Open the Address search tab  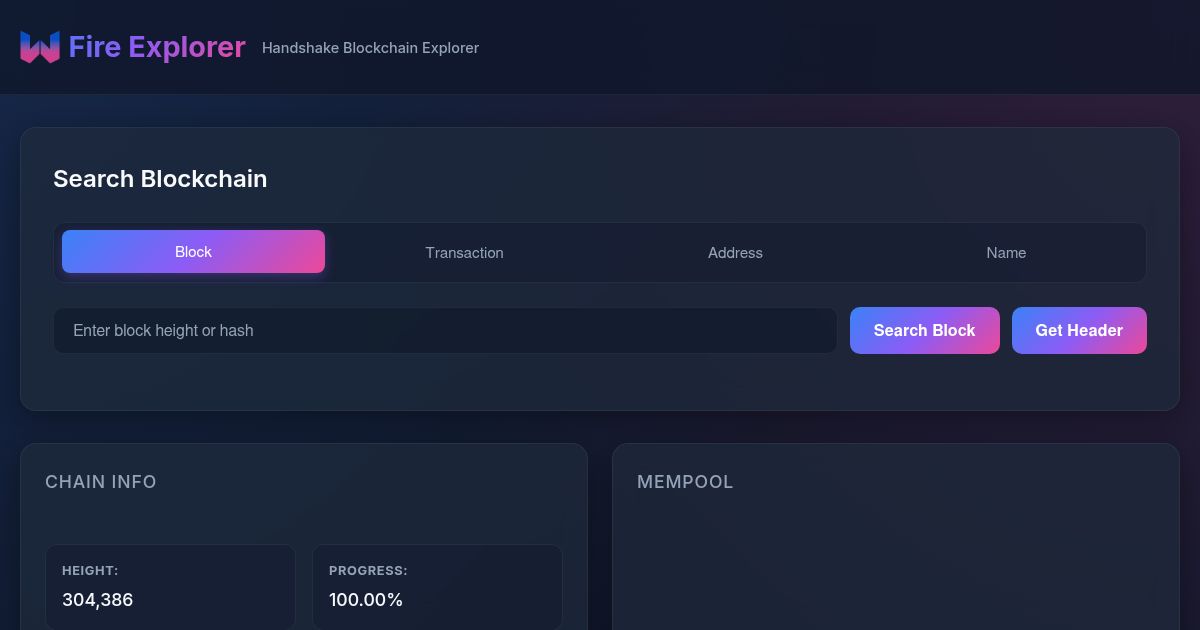pyautogui.click(x=735, y=253)
